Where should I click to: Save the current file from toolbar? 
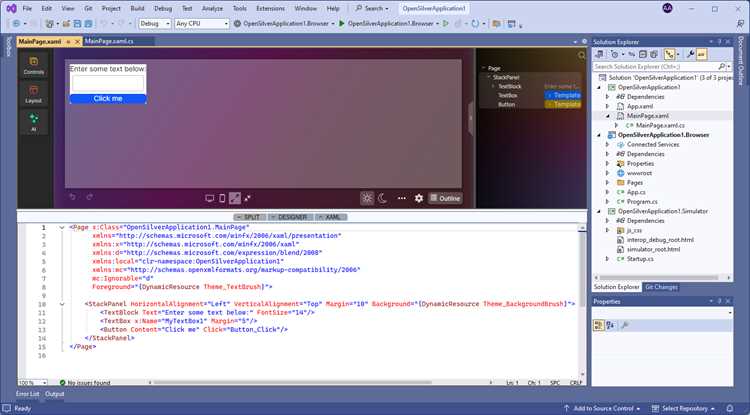pos(77,23)
